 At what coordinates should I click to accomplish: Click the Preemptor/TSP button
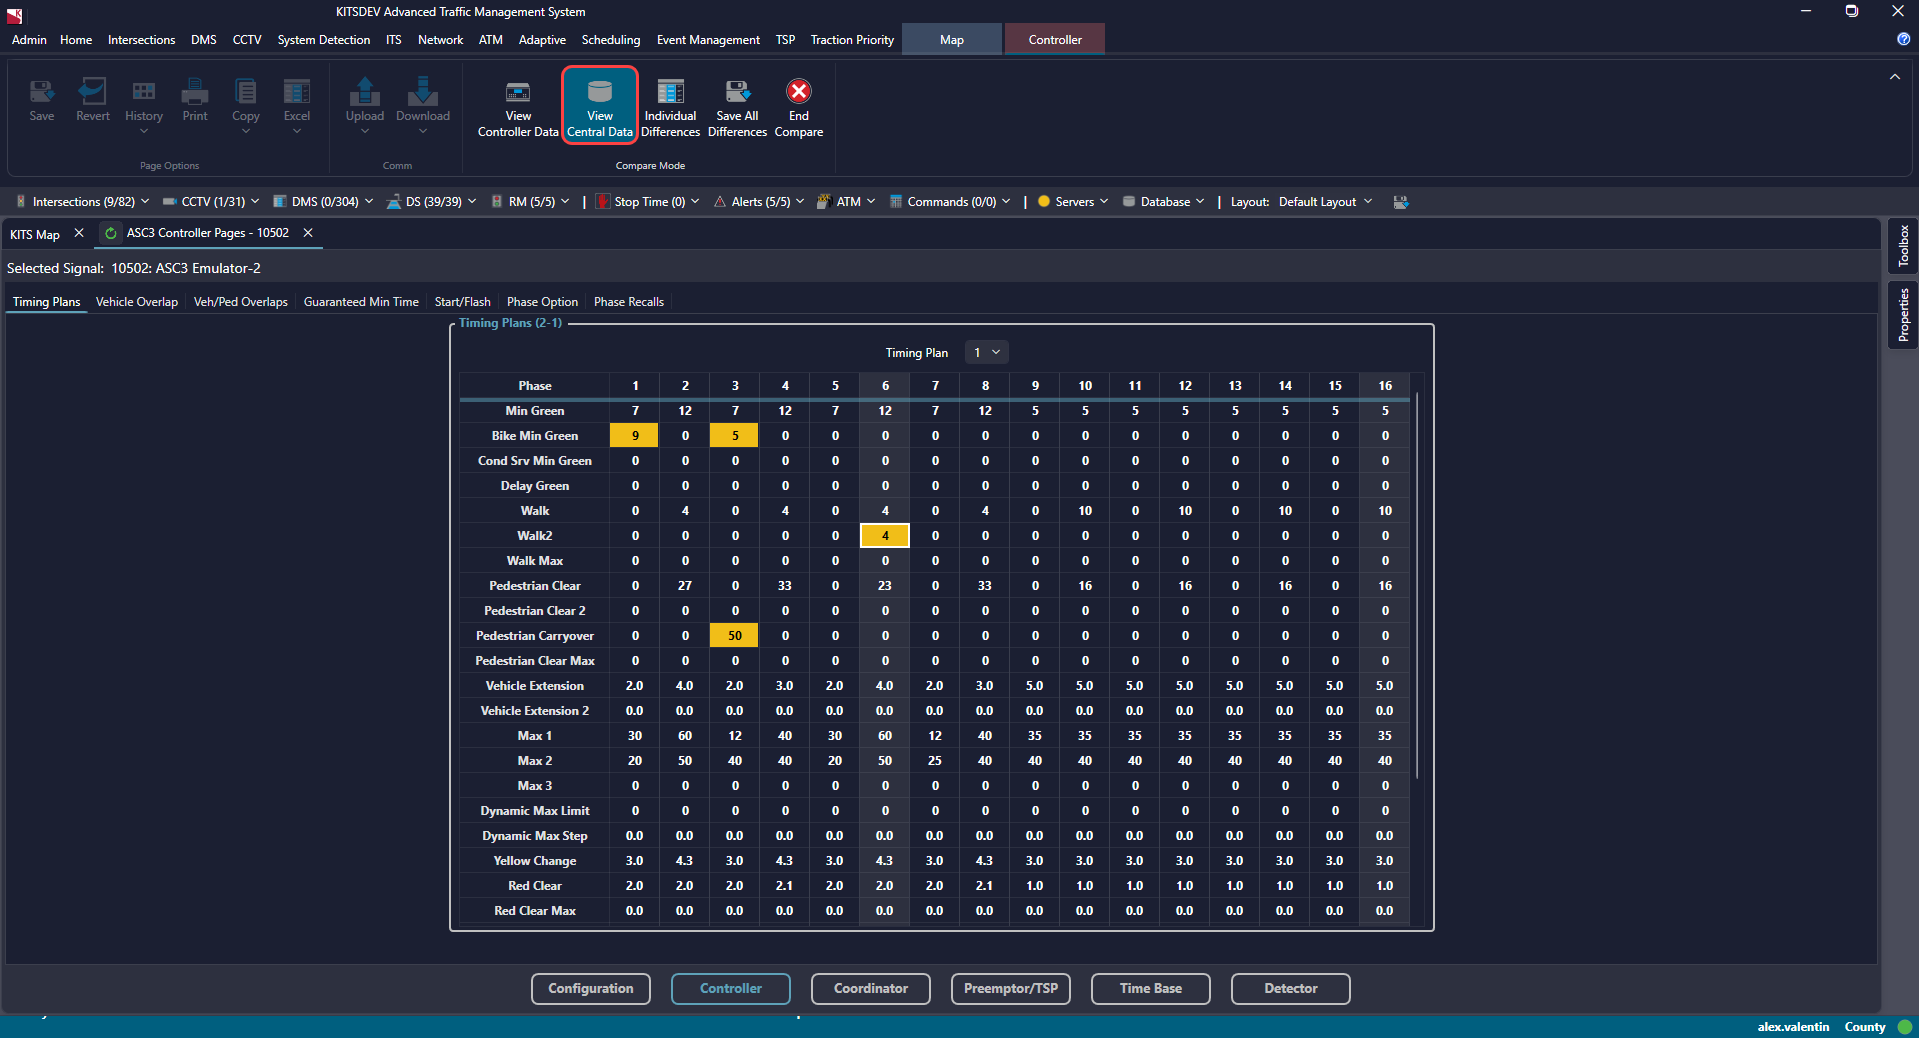click(x=1011, y=989)
